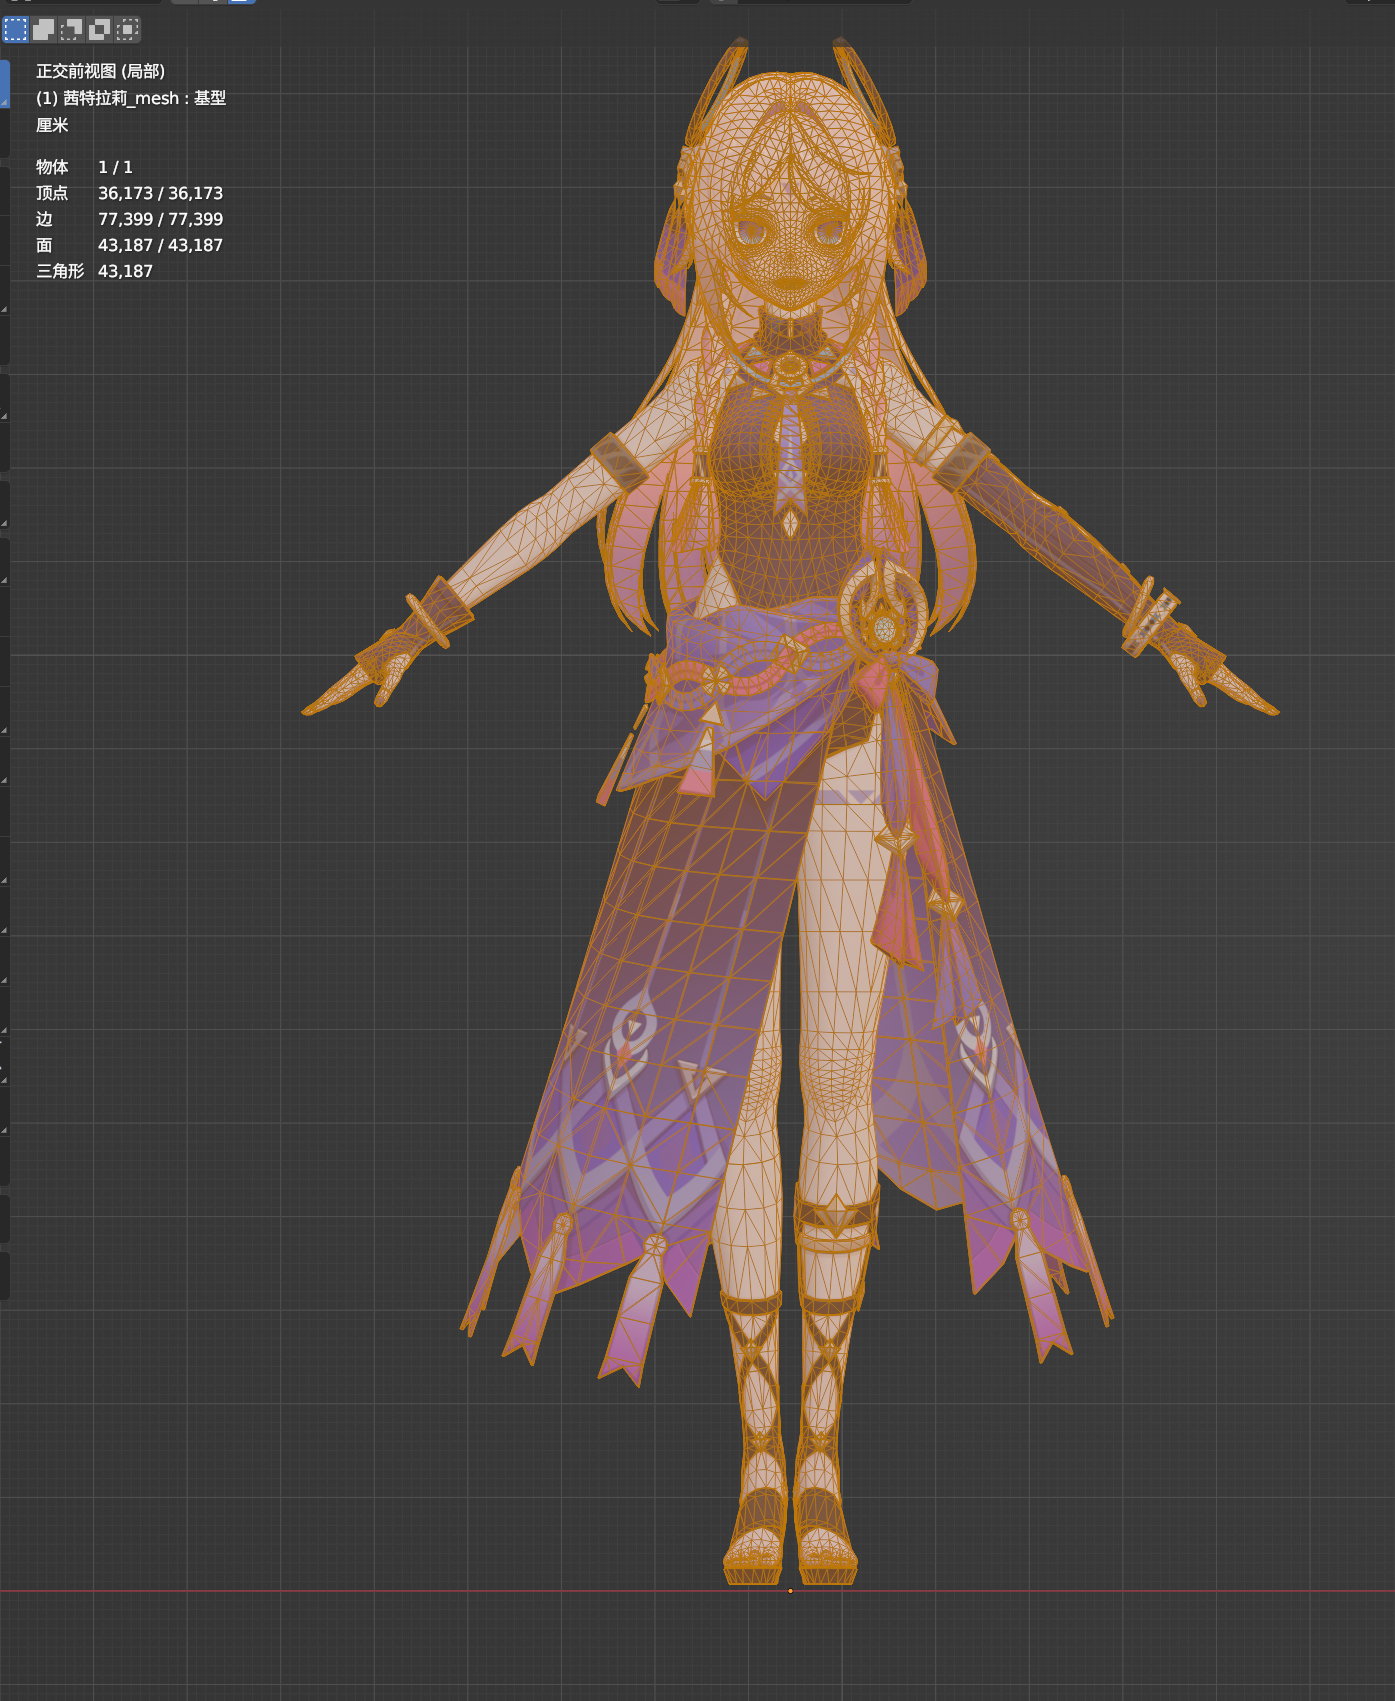Choose the Subtract Selection mode icon
This screenshot has height=1701, width=1395.
(x=71, y=30)
